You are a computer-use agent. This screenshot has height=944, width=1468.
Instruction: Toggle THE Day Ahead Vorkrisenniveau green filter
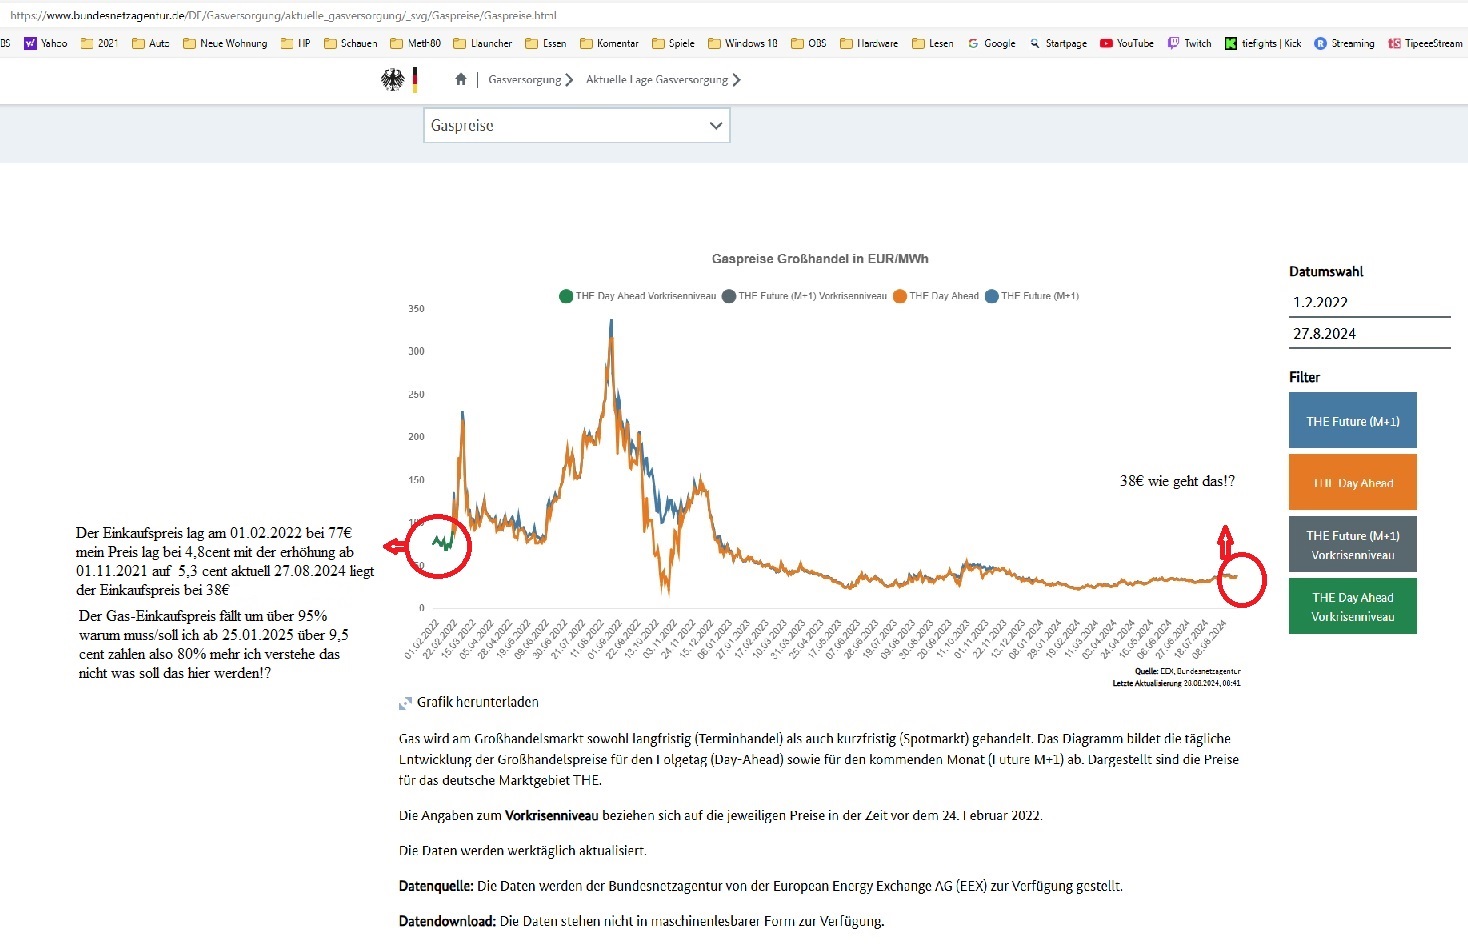pyautogui.click(x=1352, y=607)
